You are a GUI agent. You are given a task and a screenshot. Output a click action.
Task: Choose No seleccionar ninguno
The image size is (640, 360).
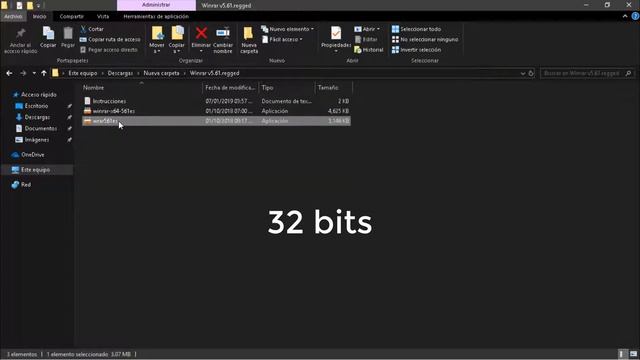[424, 40]
